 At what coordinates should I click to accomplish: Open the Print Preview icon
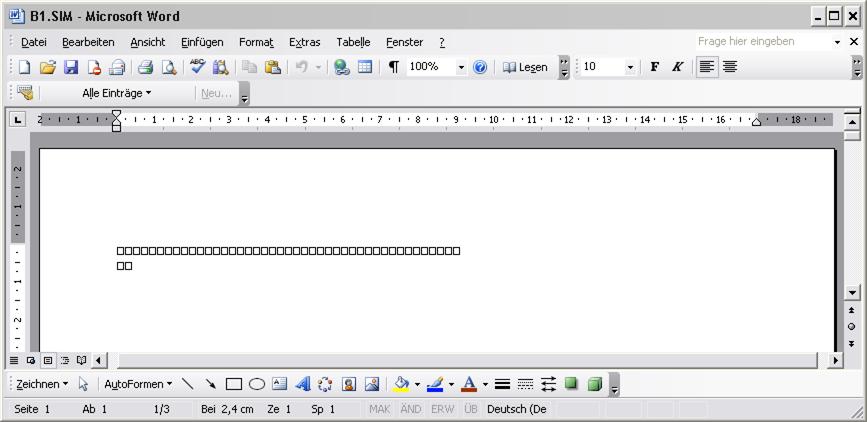click(168, 67)
